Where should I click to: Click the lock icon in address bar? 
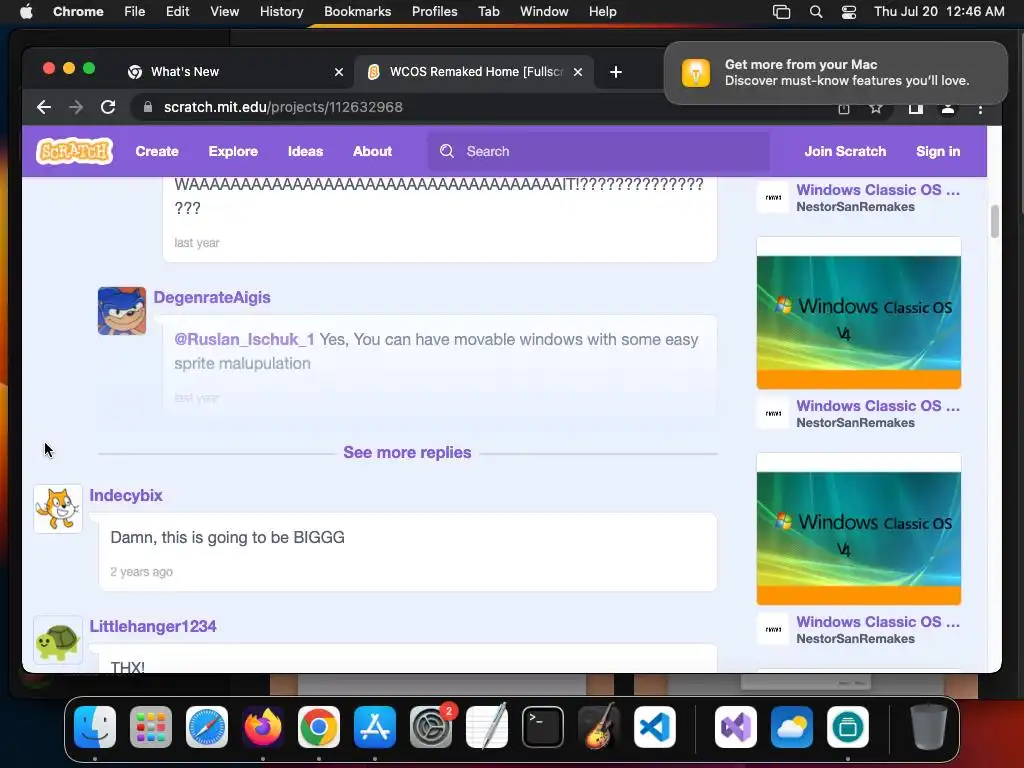click(148, 107)
